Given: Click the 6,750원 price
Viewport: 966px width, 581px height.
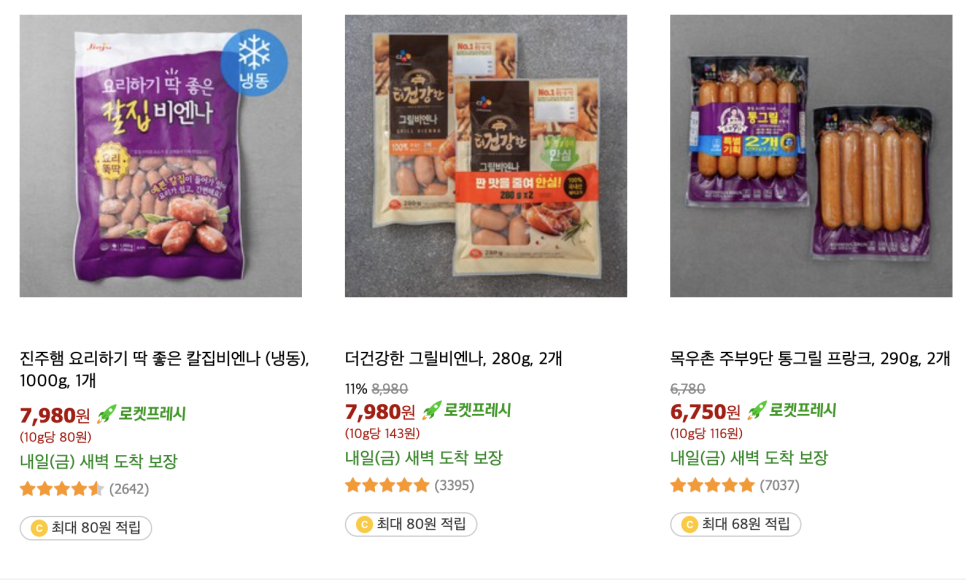Looking at the screenshot, I should point(705,411).
